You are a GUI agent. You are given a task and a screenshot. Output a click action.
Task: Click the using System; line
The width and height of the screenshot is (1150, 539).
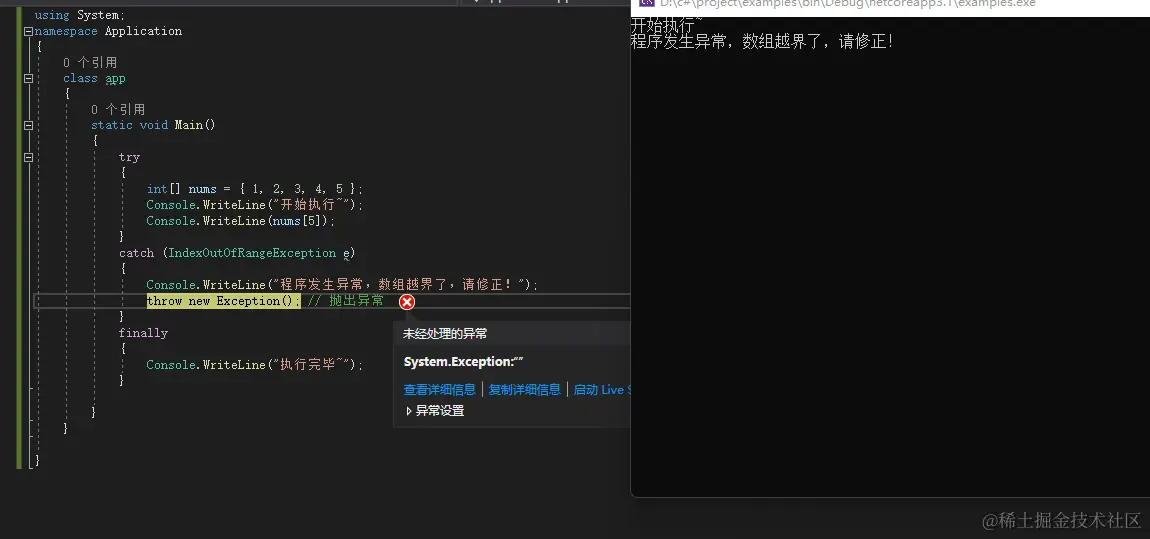[79, 15]
